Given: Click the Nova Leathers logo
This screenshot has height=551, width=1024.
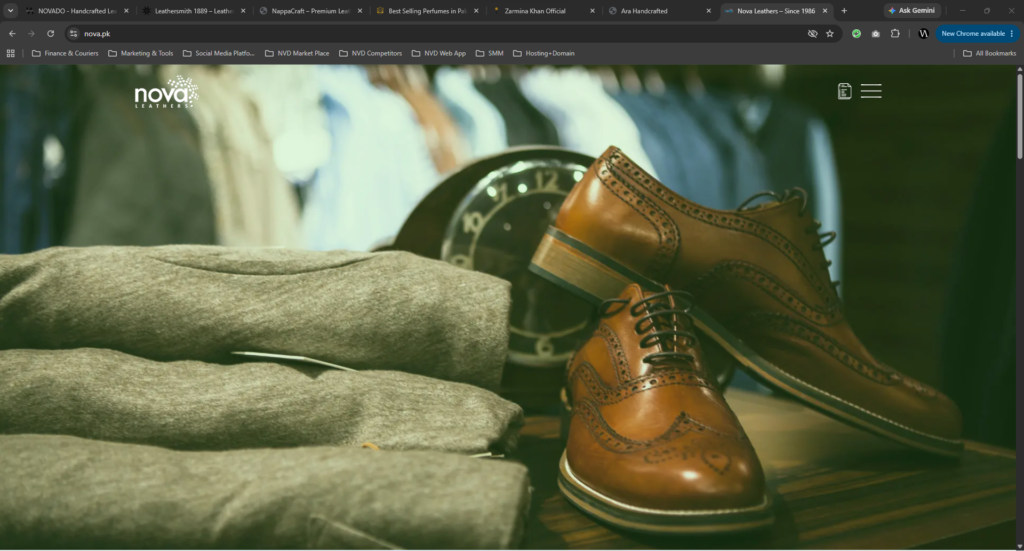Looking at the screenshot, I should pyautogui.click(x=166, y=92).
